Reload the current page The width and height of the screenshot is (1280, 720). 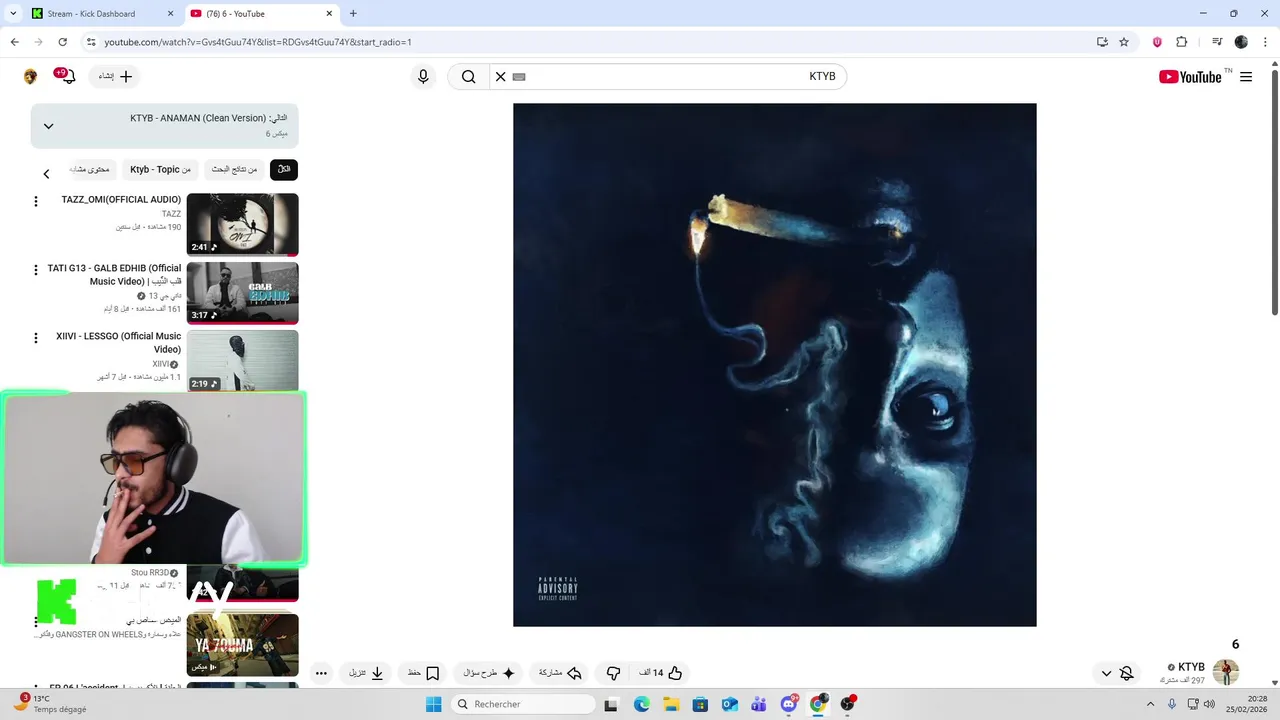pos(62,42)
